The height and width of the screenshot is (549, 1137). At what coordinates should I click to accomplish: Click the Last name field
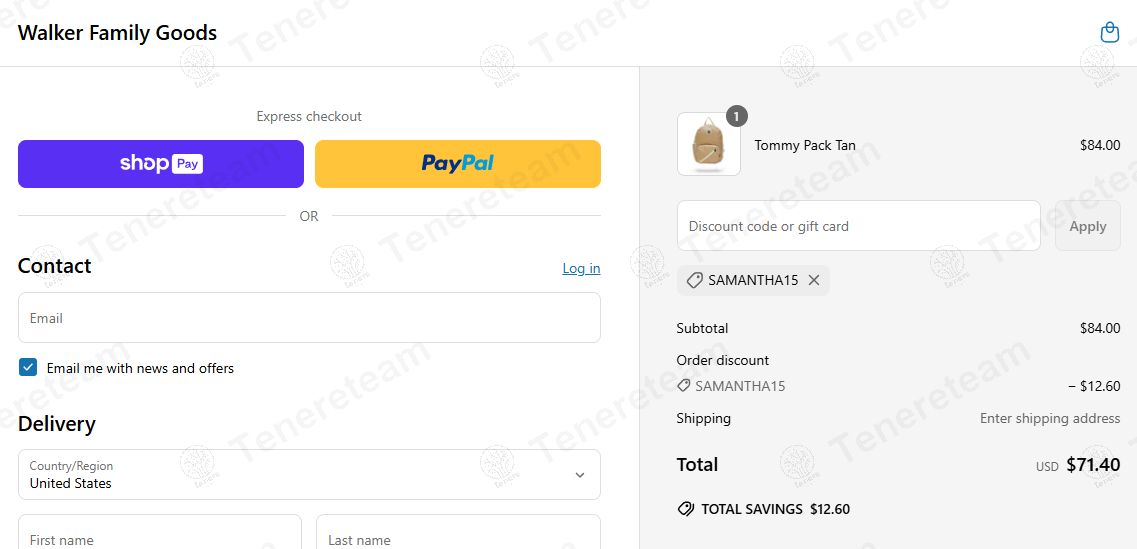(458, 535)
